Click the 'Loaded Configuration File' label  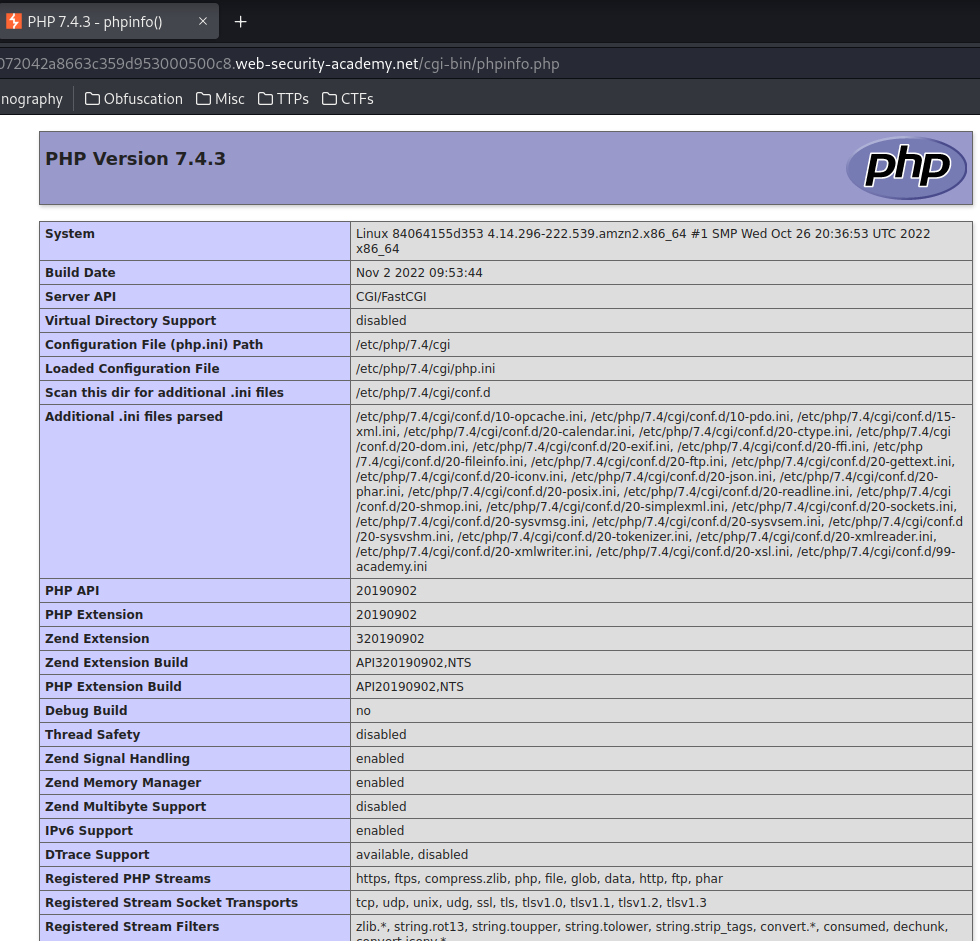[132, 369]
